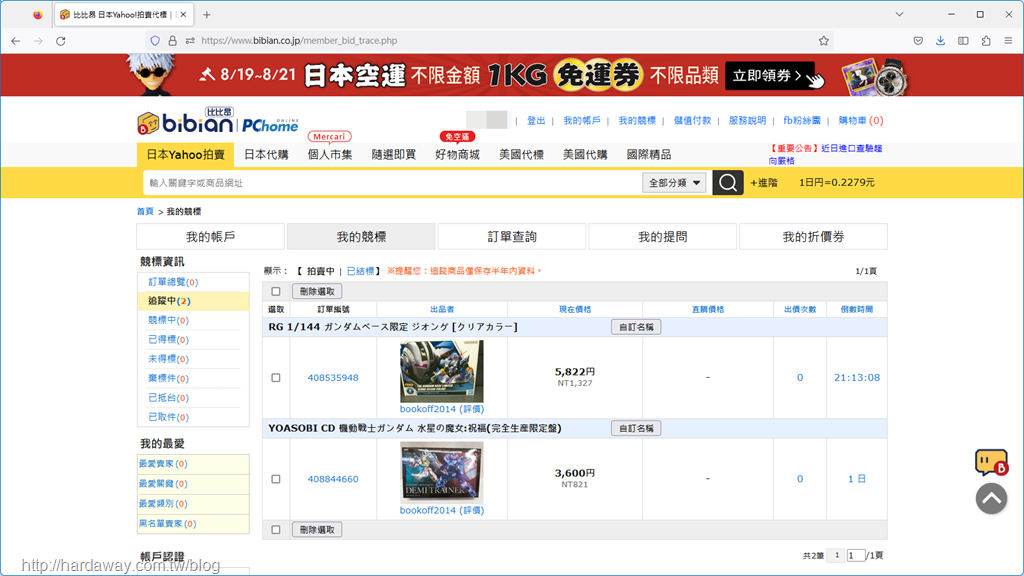Select the 日本代購 nav tab
This screenshot has height=576, width=1024.
[x=266, y=155]
